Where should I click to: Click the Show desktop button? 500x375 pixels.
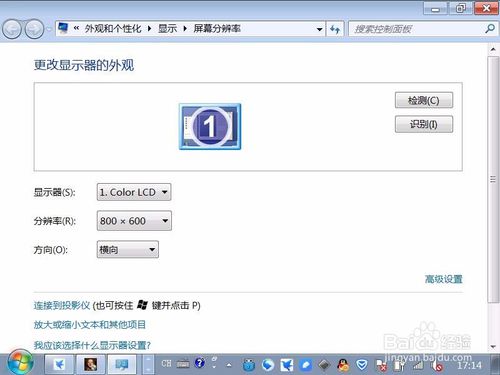click(495, 364)
